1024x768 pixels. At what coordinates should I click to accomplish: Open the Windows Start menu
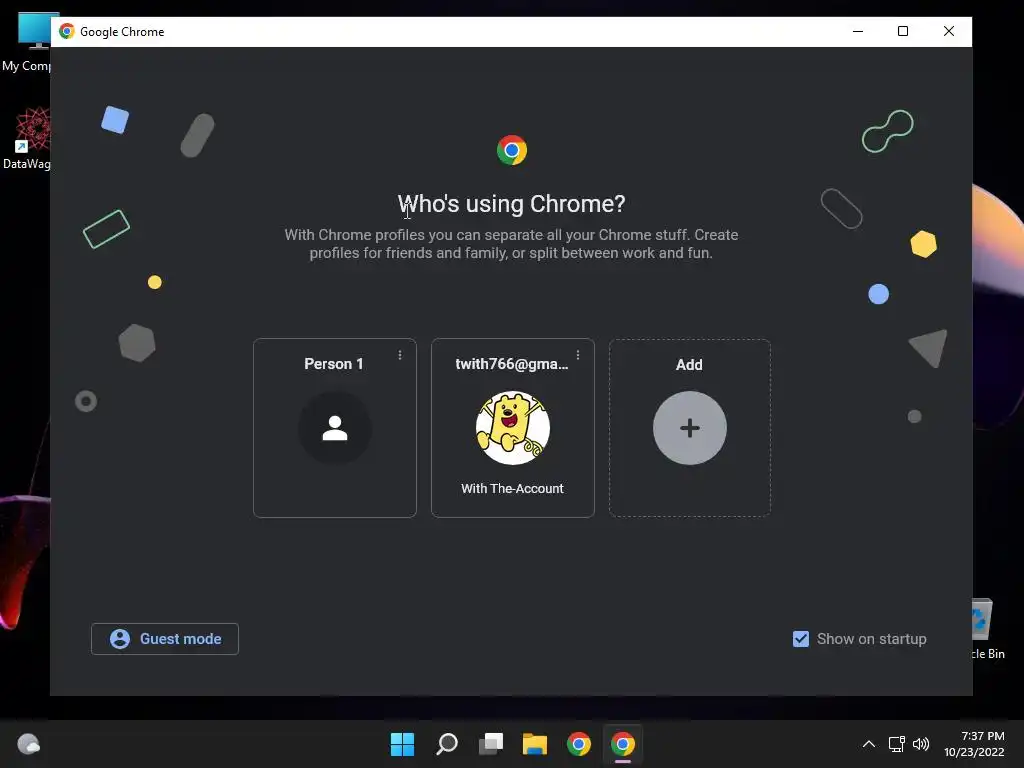[x=402, y=744]
